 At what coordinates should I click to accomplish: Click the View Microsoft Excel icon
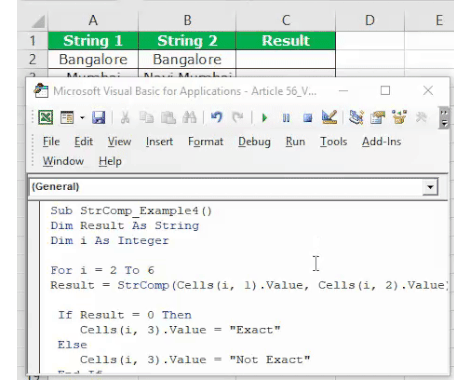[46, 117]
